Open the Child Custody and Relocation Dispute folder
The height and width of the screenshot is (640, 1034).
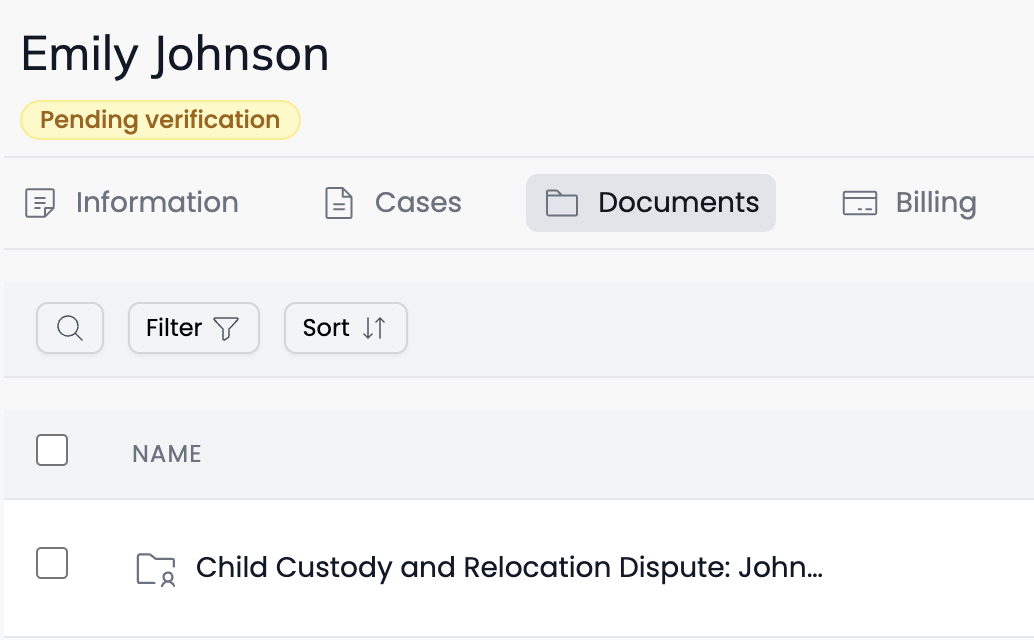(x=508, y=568)
